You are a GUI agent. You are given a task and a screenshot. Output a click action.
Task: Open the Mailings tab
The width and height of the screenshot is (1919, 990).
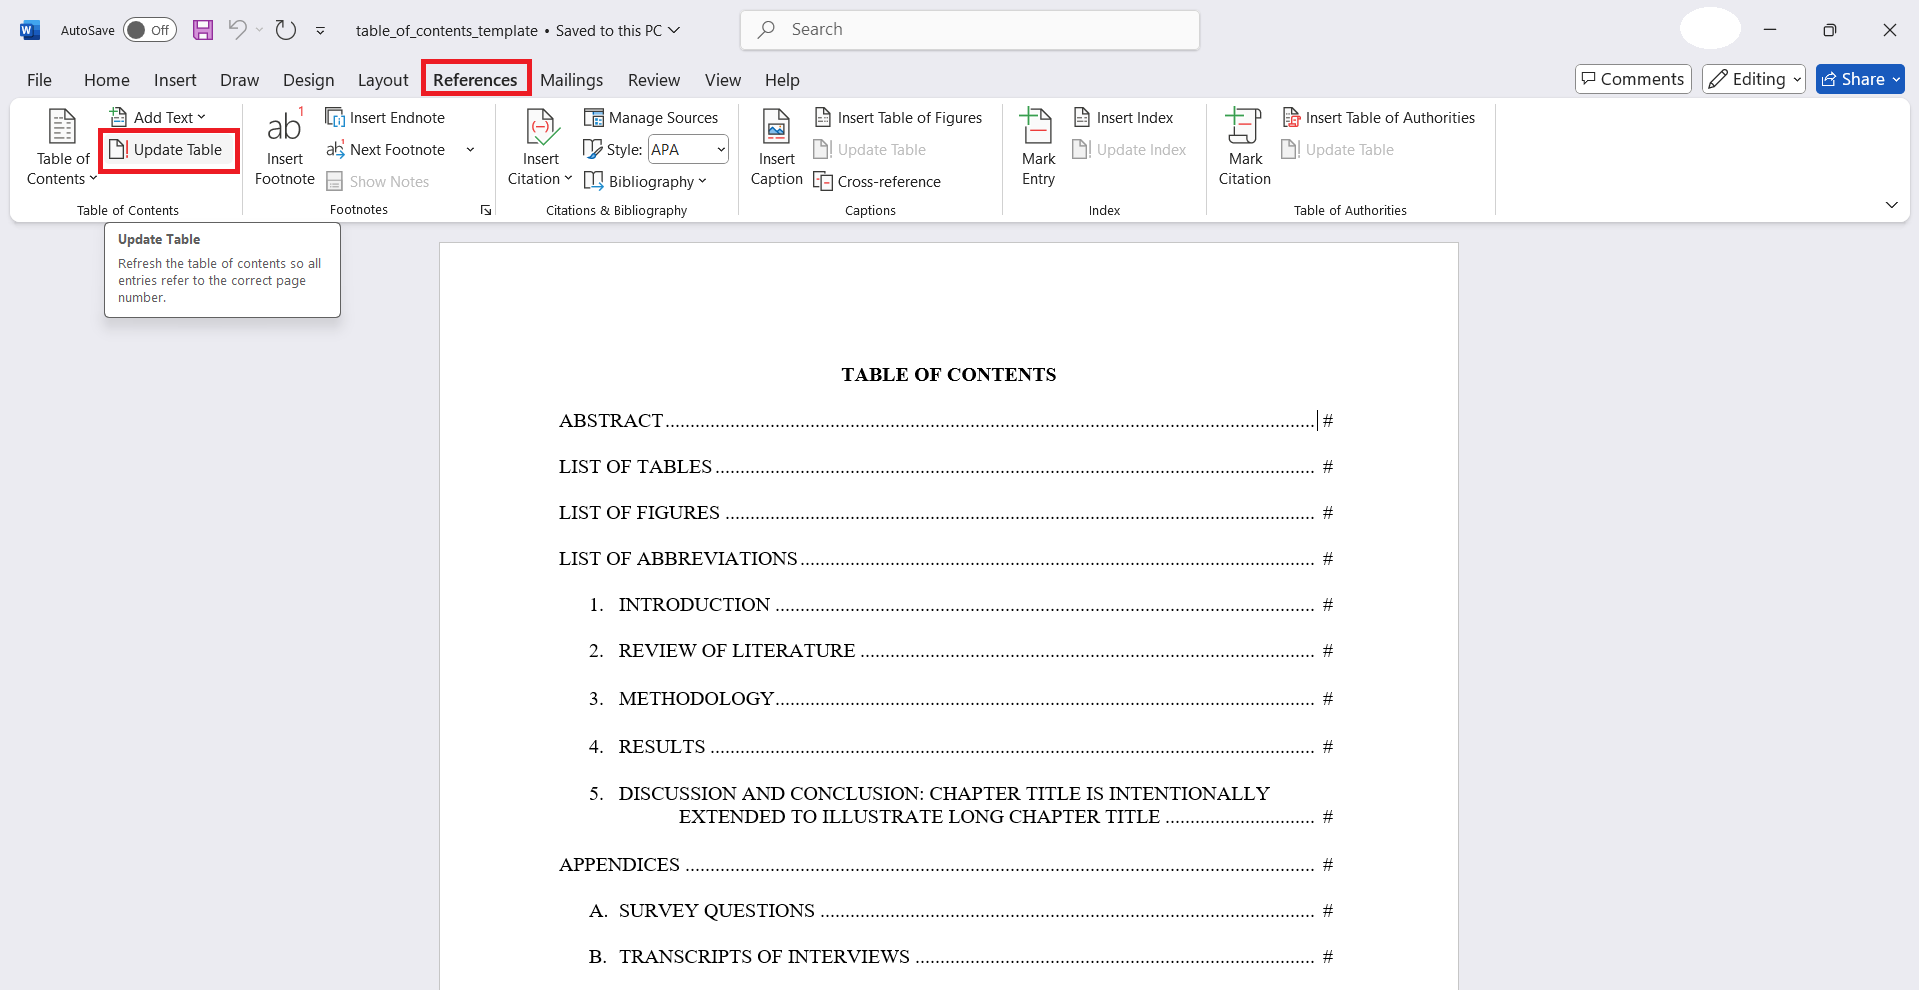click(x=572, y=80)
